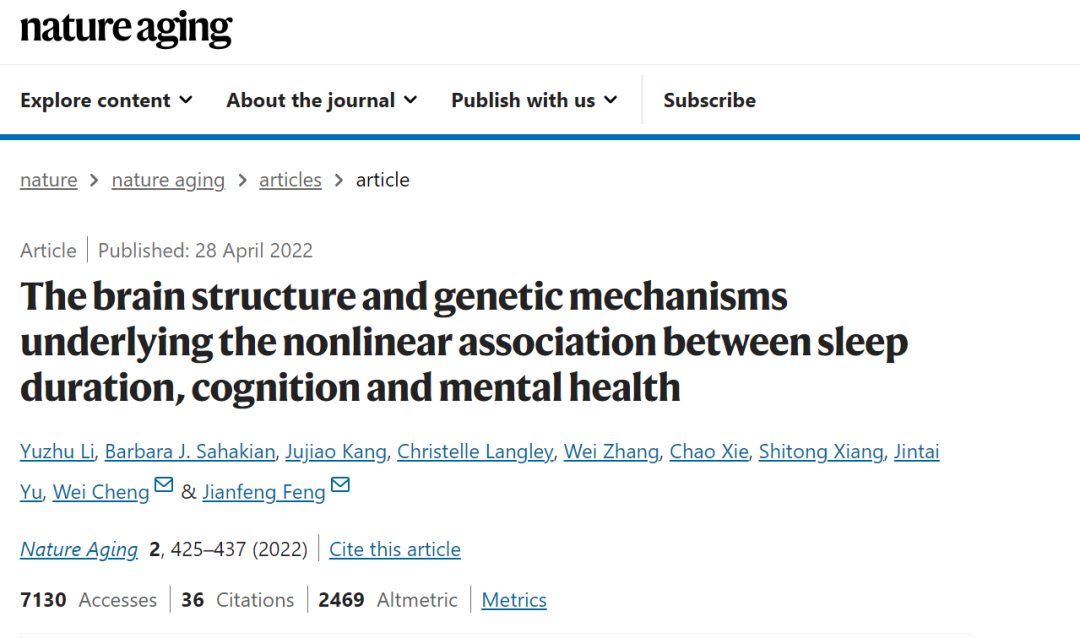Image resolution: width=1080 pixels, height=638 pixels.
Task: Navigate to nature aging breadcrumb
Action: point(168,180)
